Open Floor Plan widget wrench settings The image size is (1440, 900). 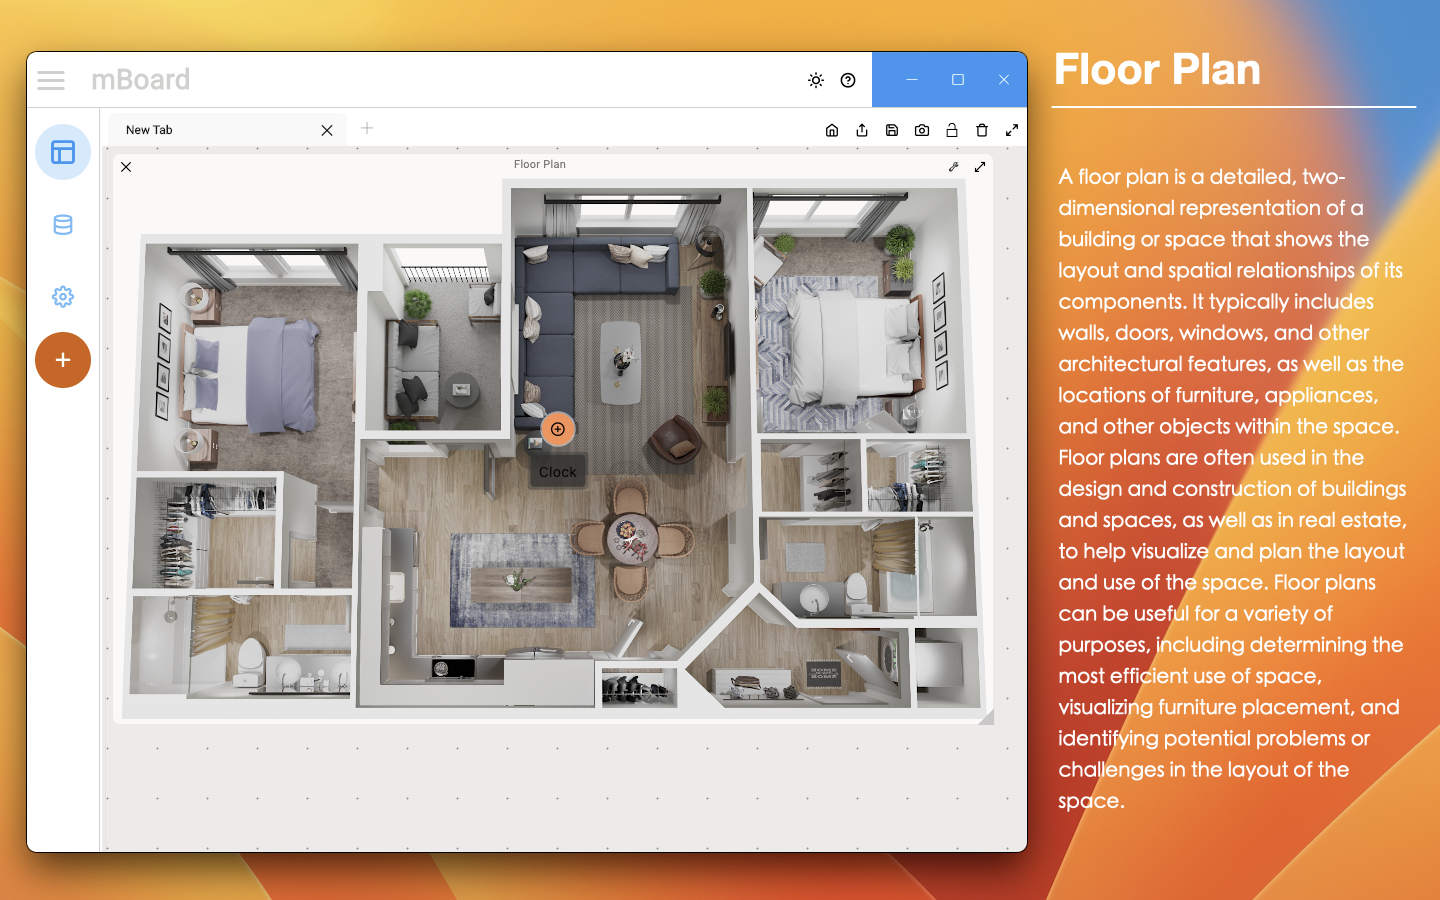953,167
